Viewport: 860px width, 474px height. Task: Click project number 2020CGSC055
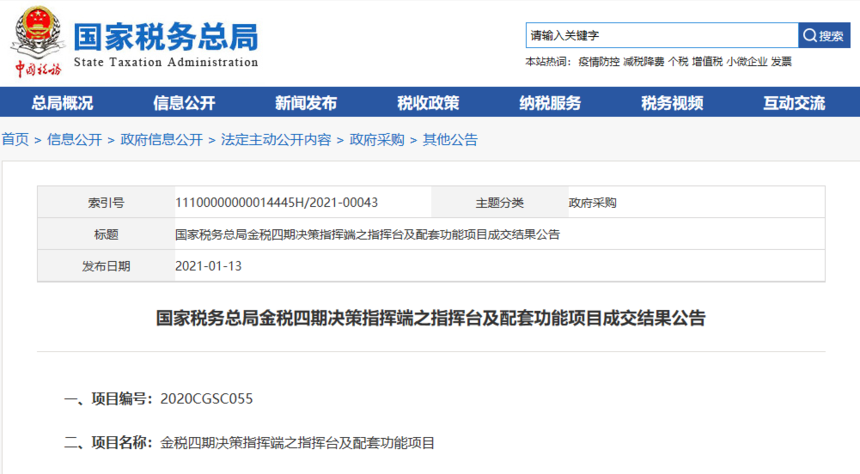click(x=206, y=399)
